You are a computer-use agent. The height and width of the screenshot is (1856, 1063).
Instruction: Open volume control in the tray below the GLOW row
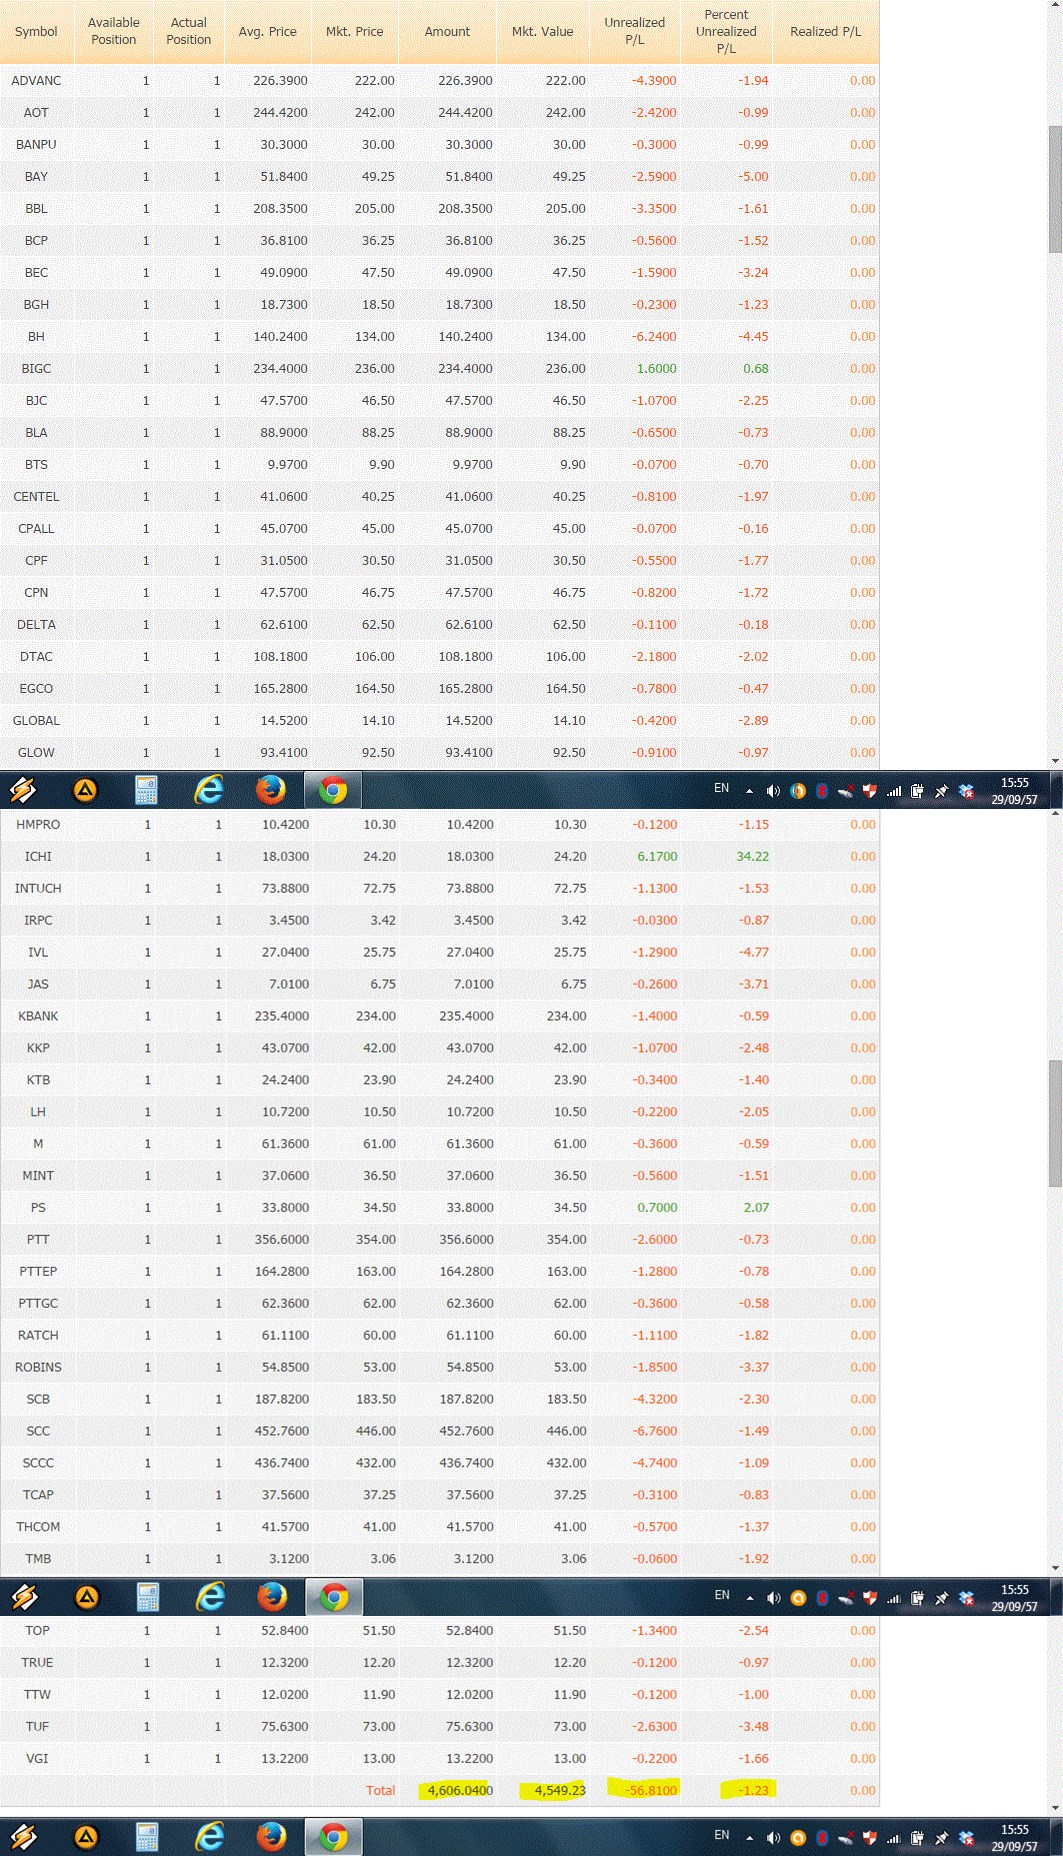coord(773,791)
